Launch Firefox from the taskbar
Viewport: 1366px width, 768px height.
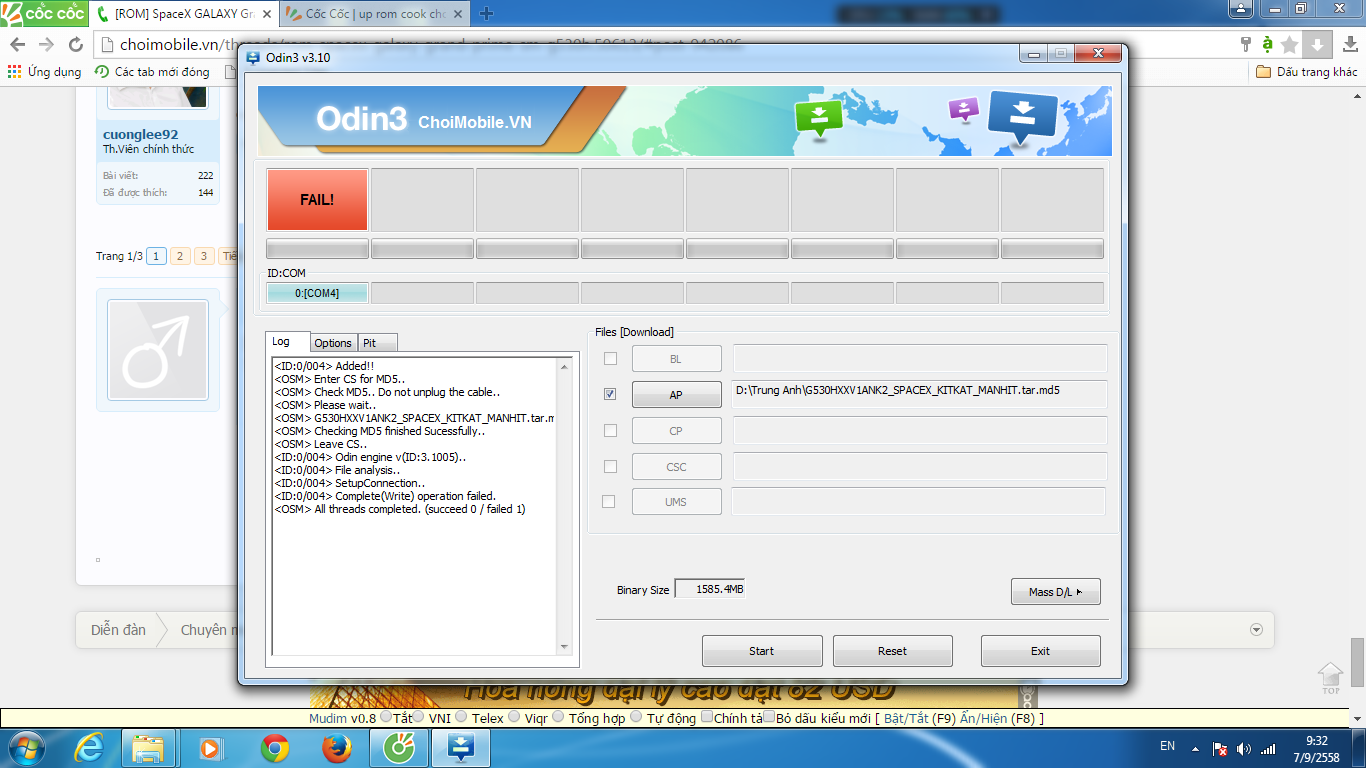tap(337, 748)
